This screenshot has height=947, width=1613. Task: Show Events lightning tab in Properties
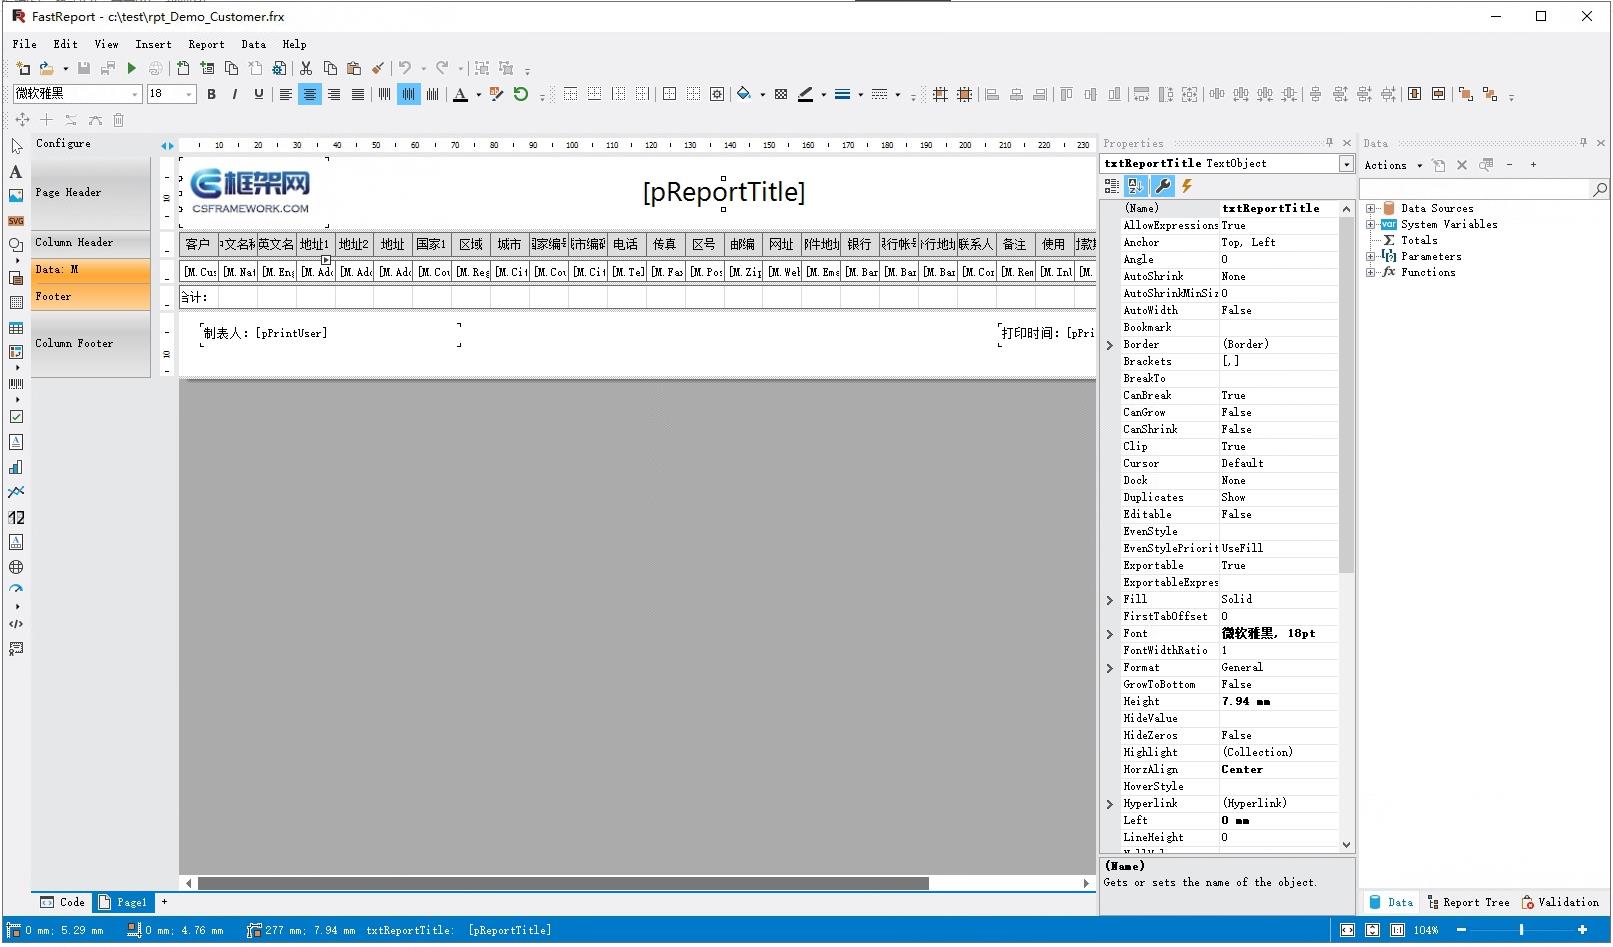click(x=1187, y=186)
